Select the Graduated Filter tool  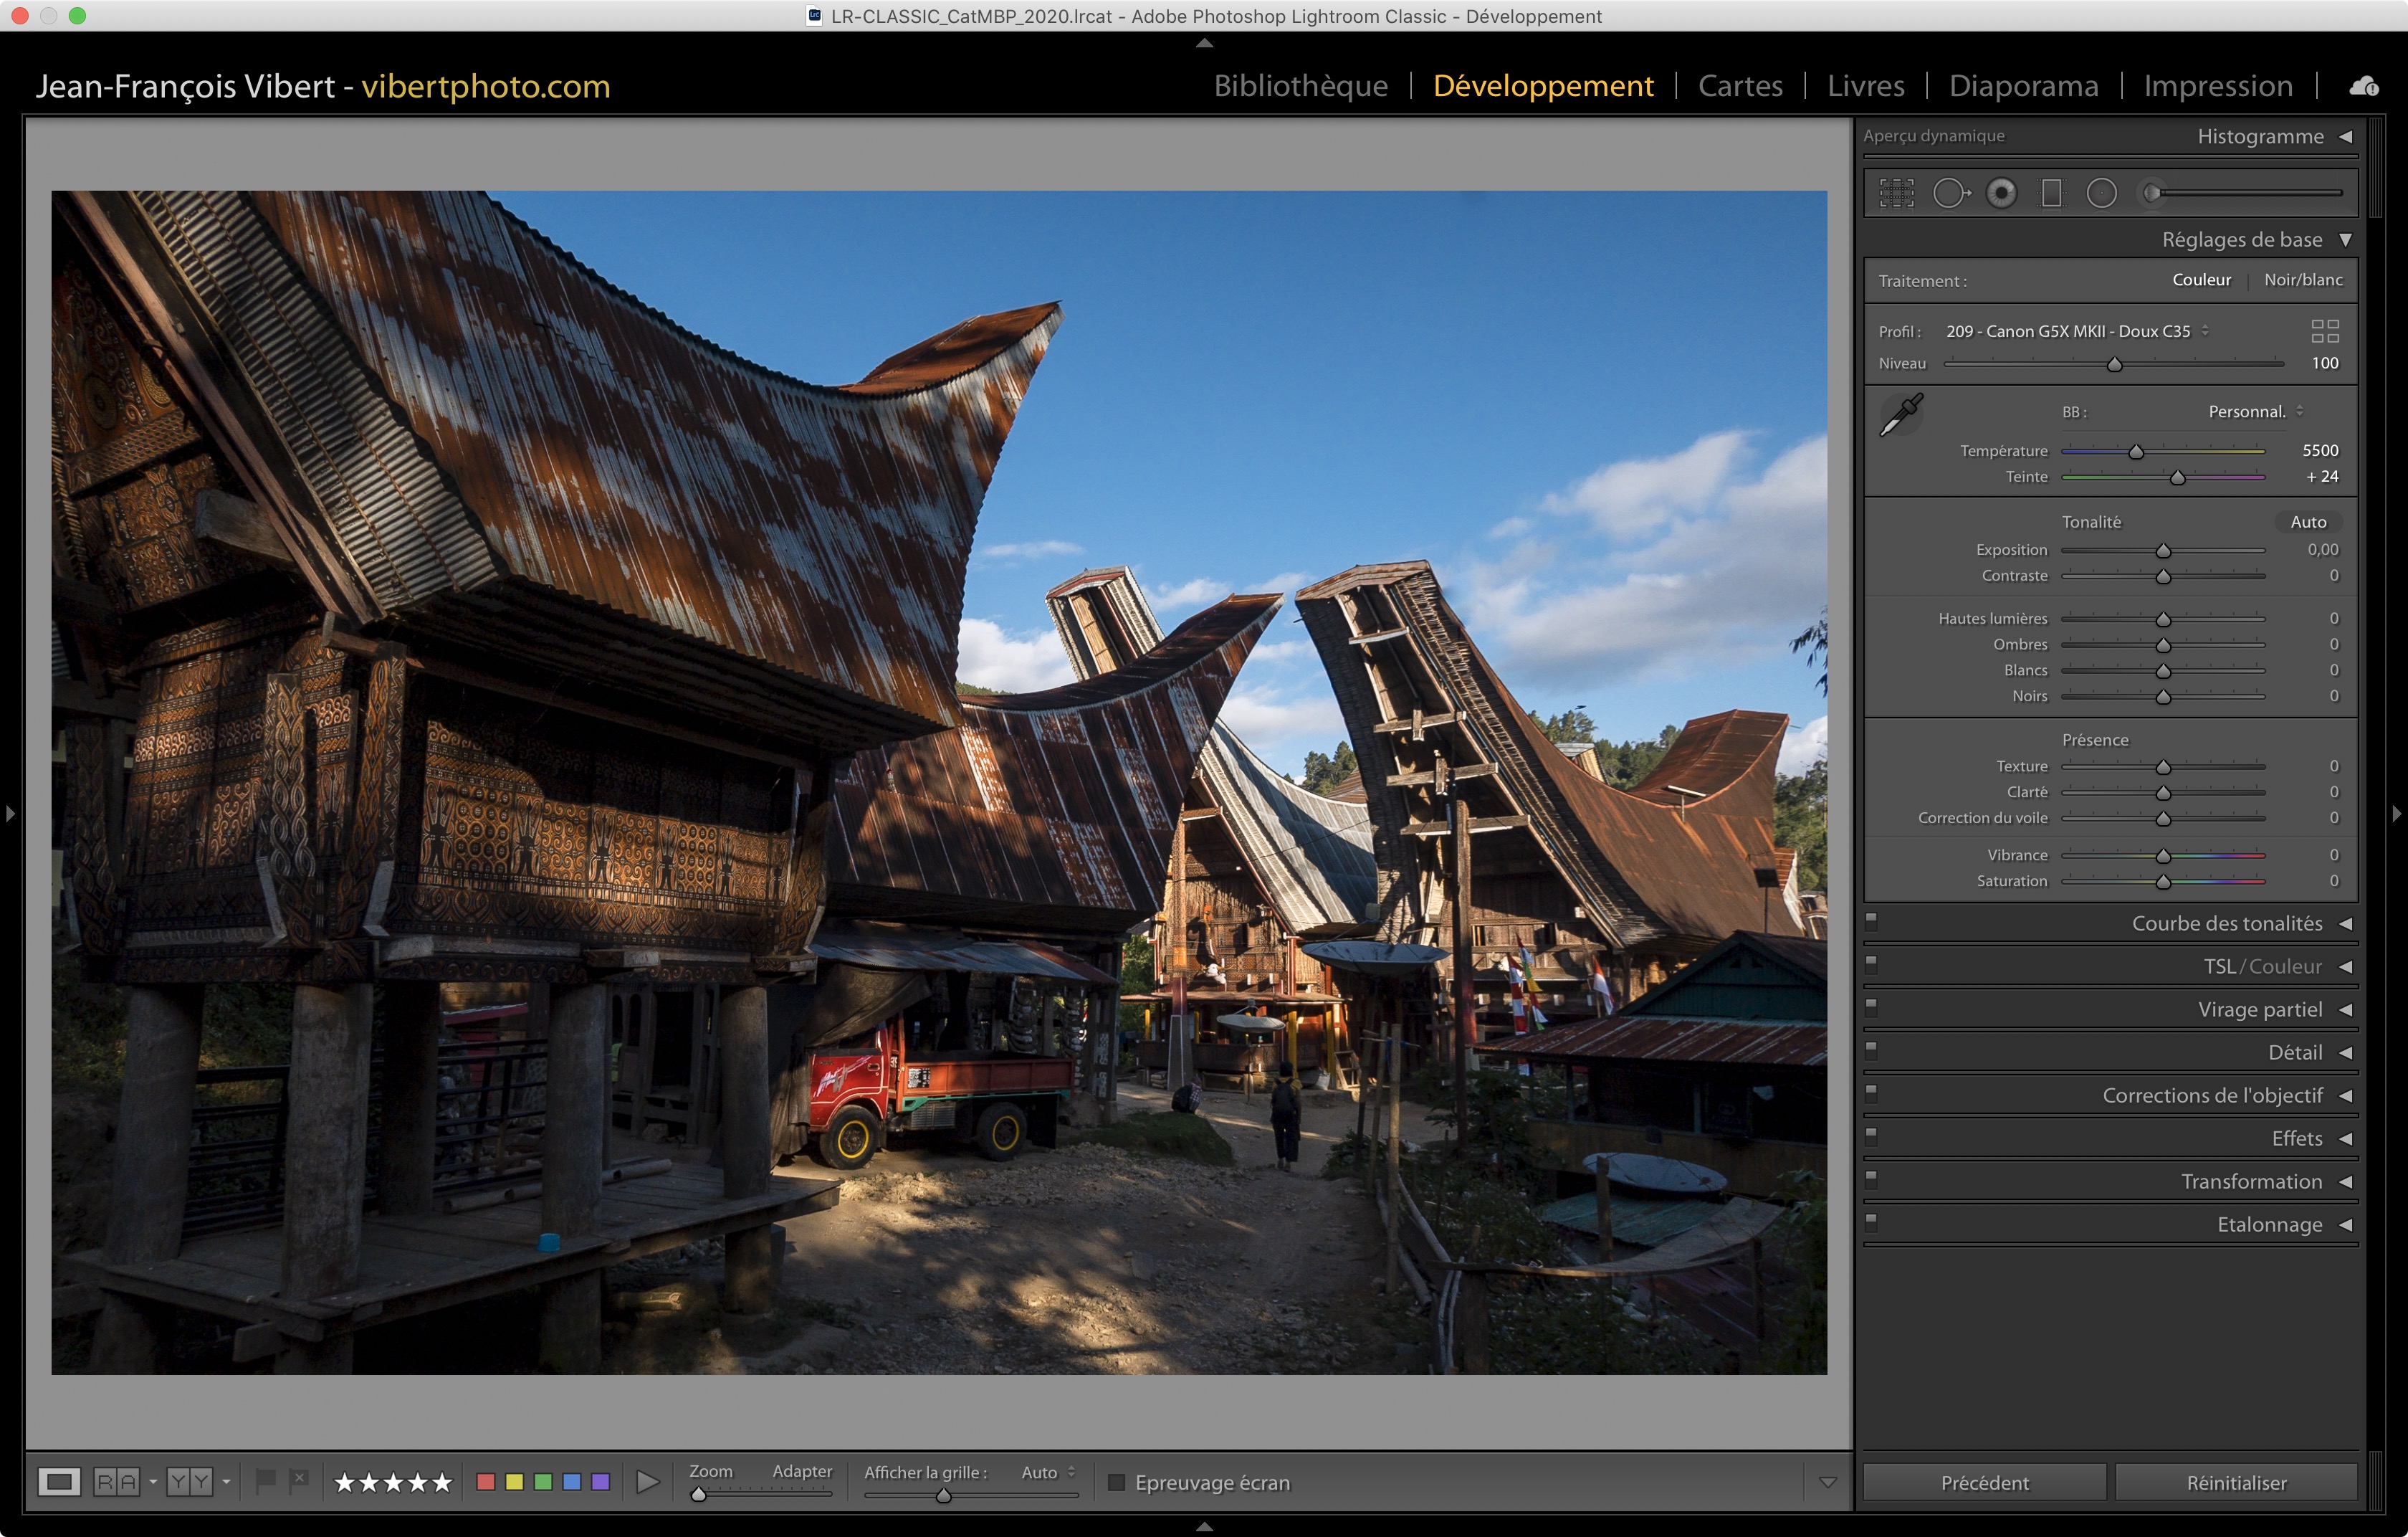pos(2051,193)
